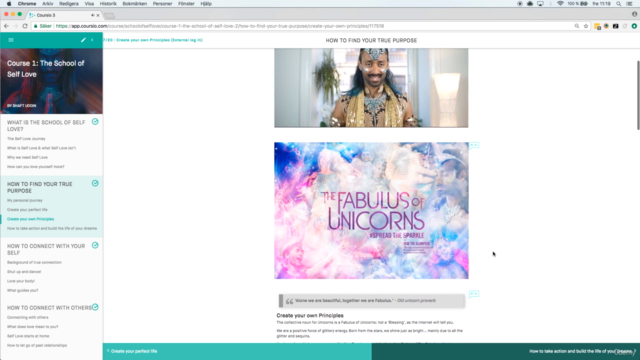Open a new tab with the new tab button
The width and height of the screenshot is (640, 360).
[x=109, y=16]
